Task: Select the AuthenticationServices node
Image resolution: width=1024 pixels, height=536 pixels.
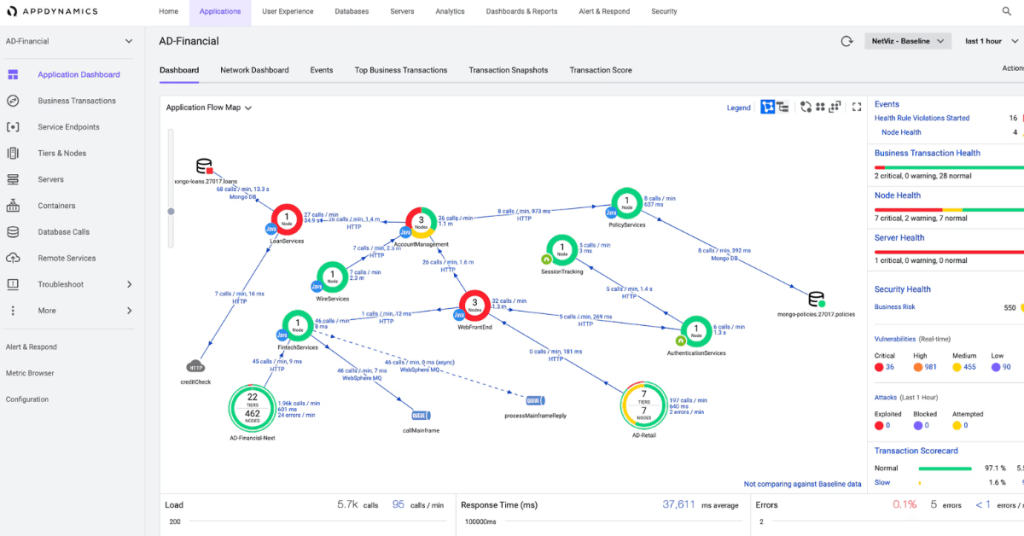Action: [696, 331]
